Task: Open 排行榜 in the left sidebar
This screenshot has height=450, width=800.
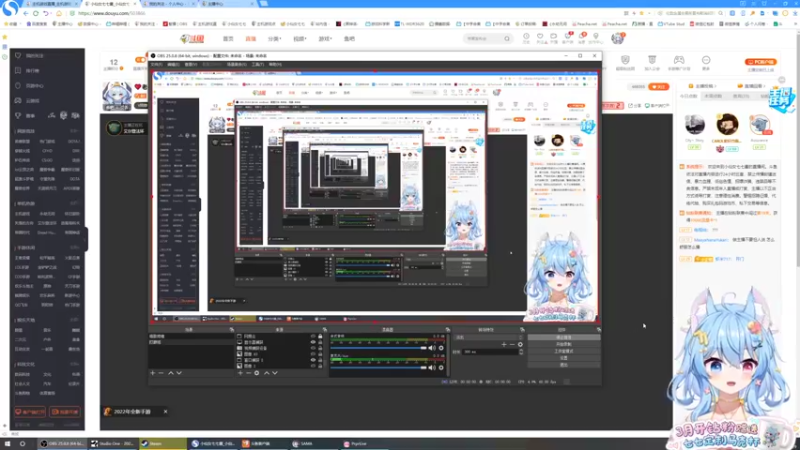Action: [32, 71]
